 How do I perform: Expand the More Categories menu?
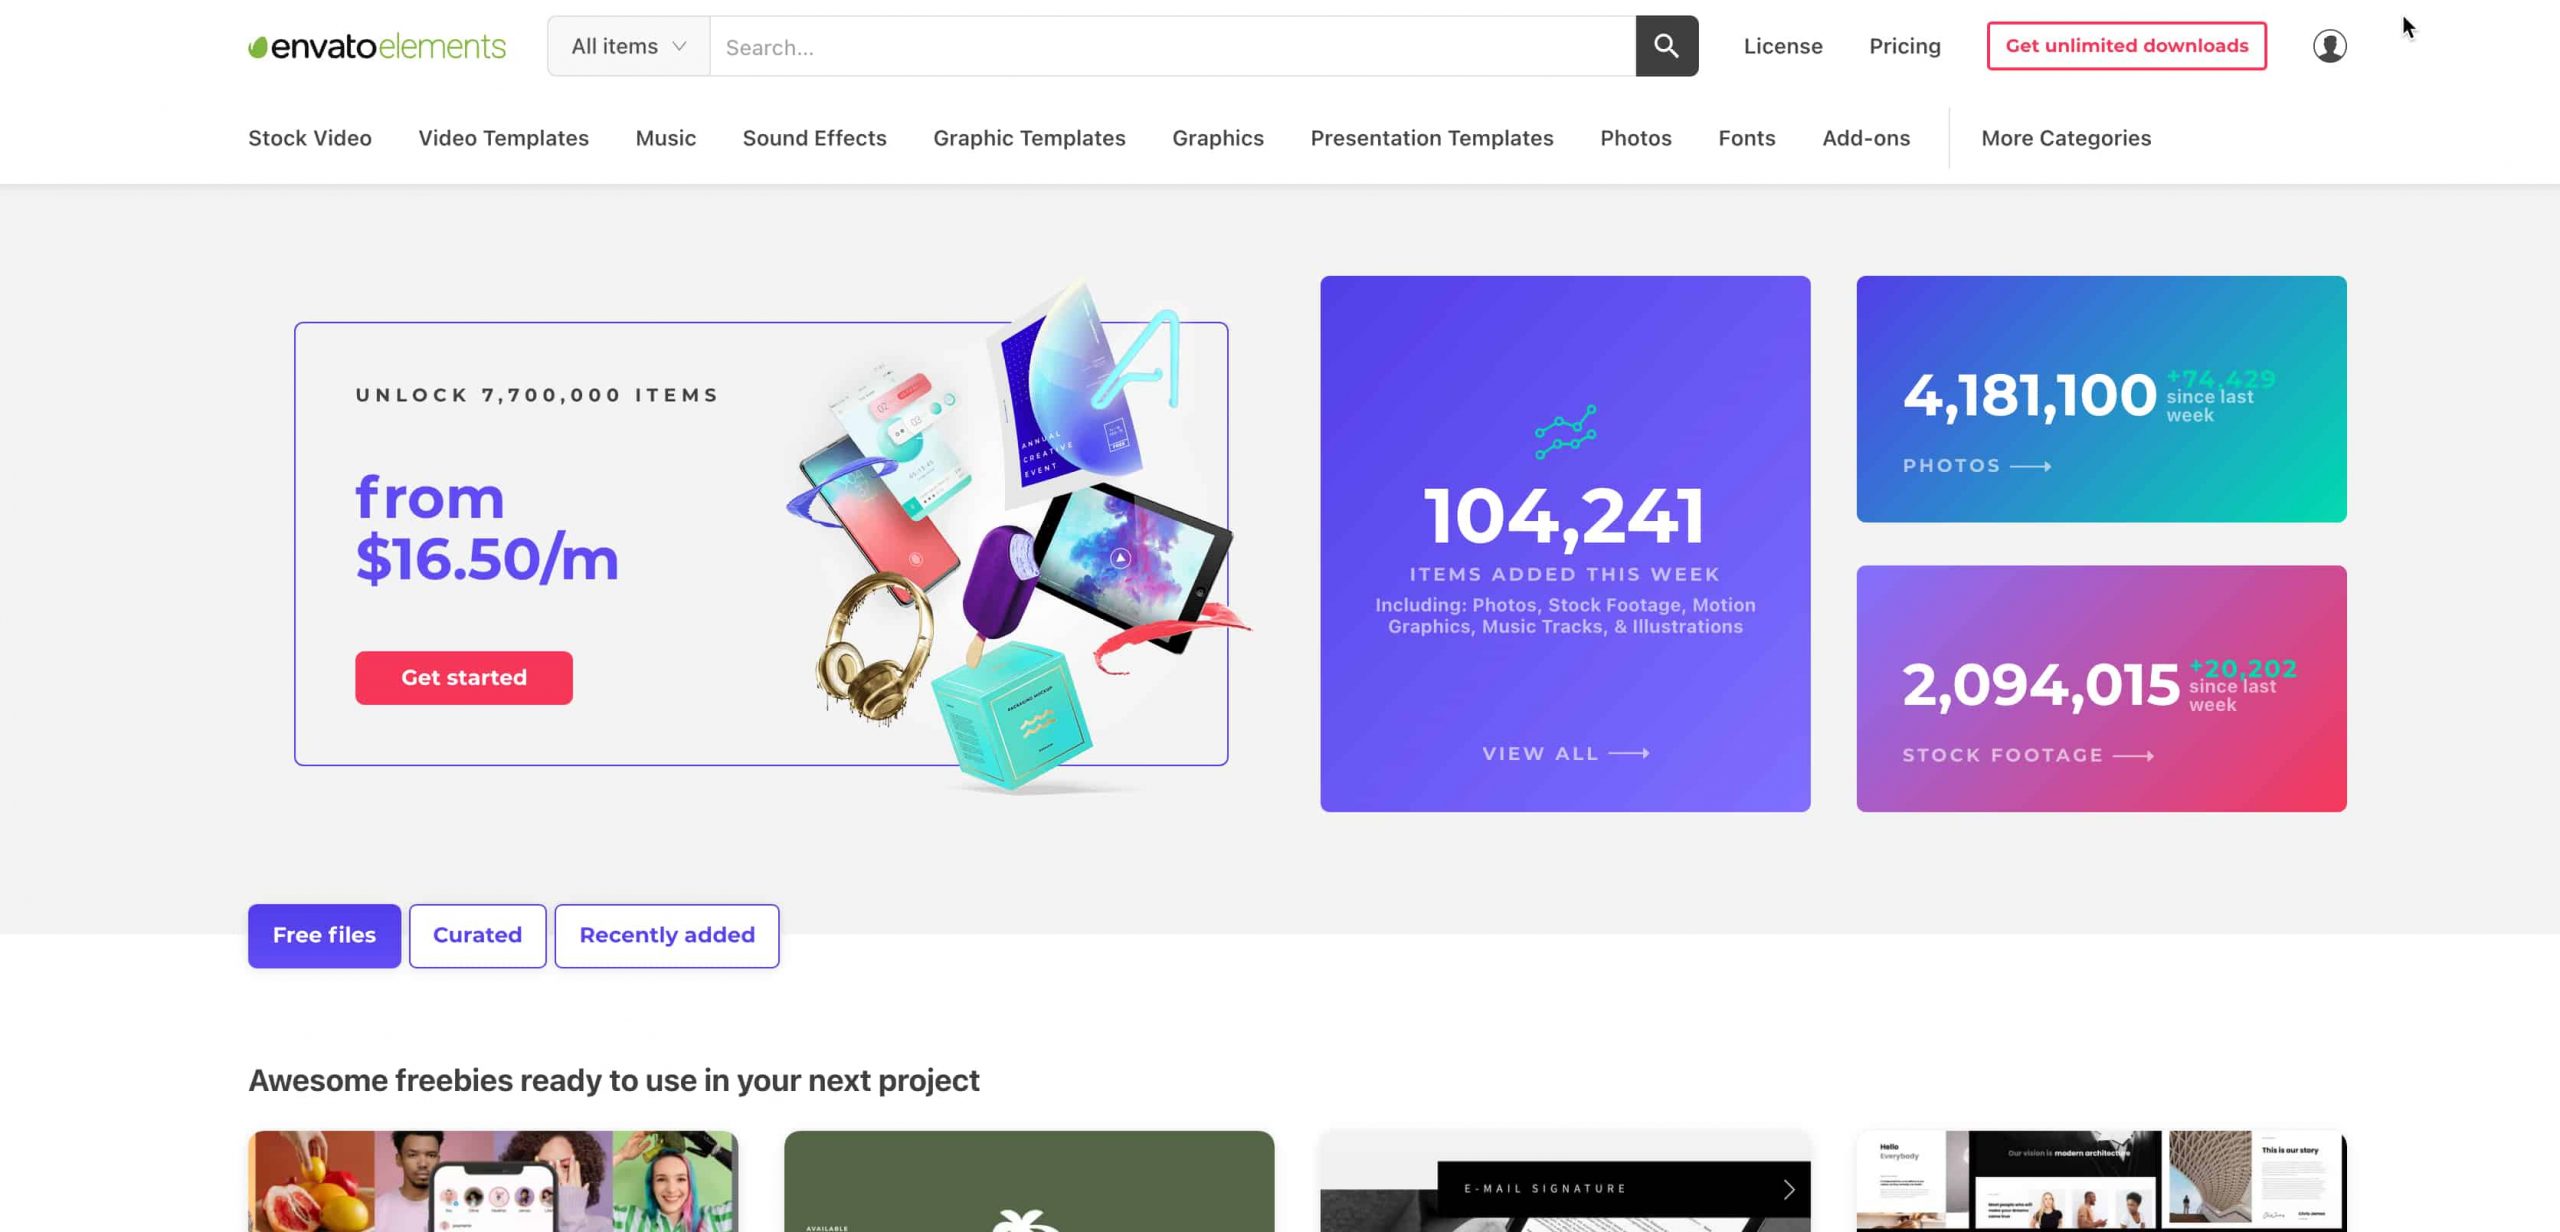pyautogui.click(x=2065, y=138)
